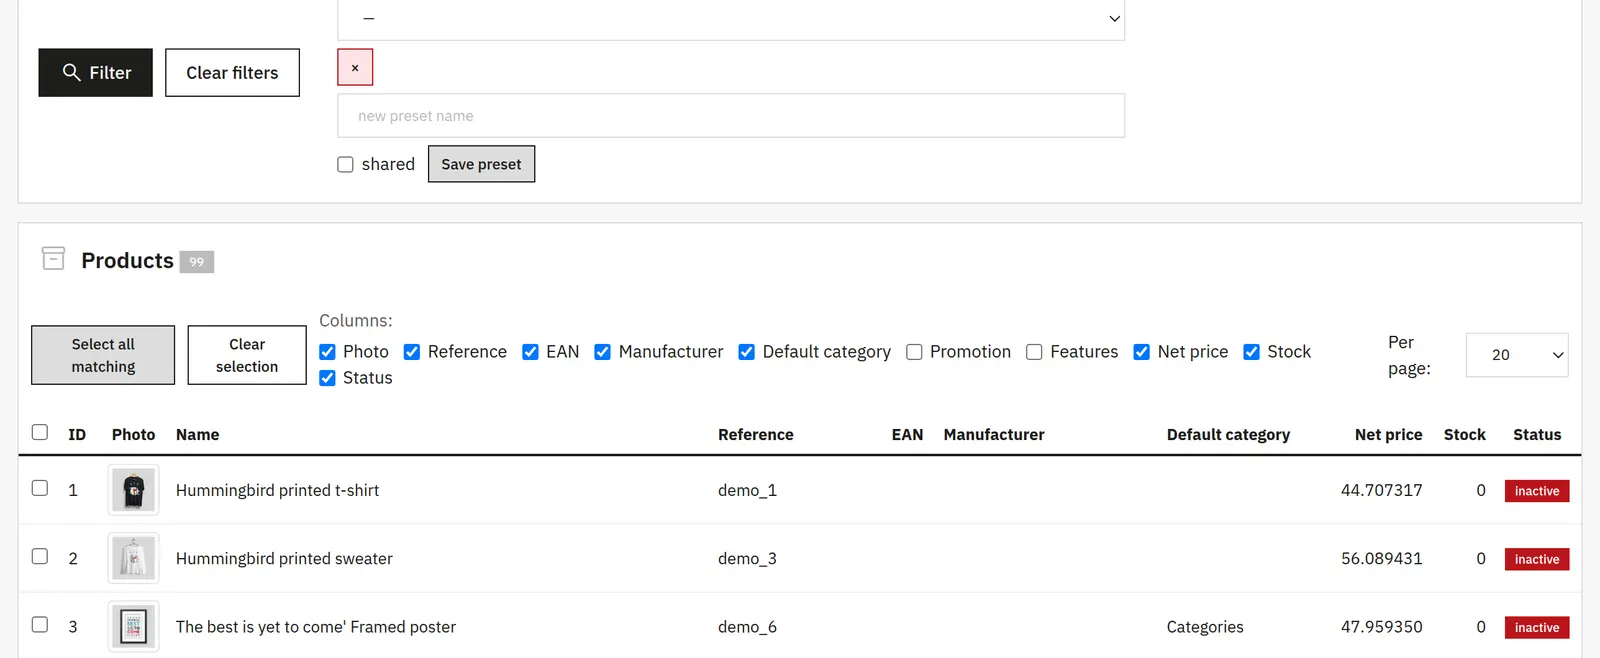Click the Products archive box icon

click(54, 259)
